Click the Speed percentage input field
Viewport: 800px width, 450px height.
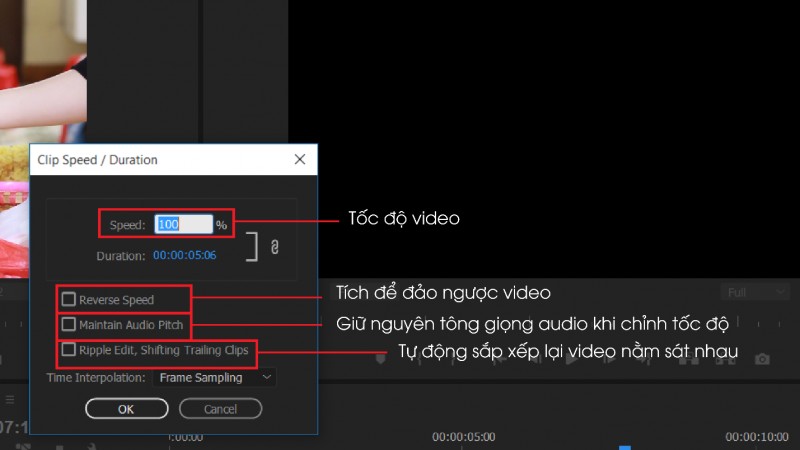184,224
